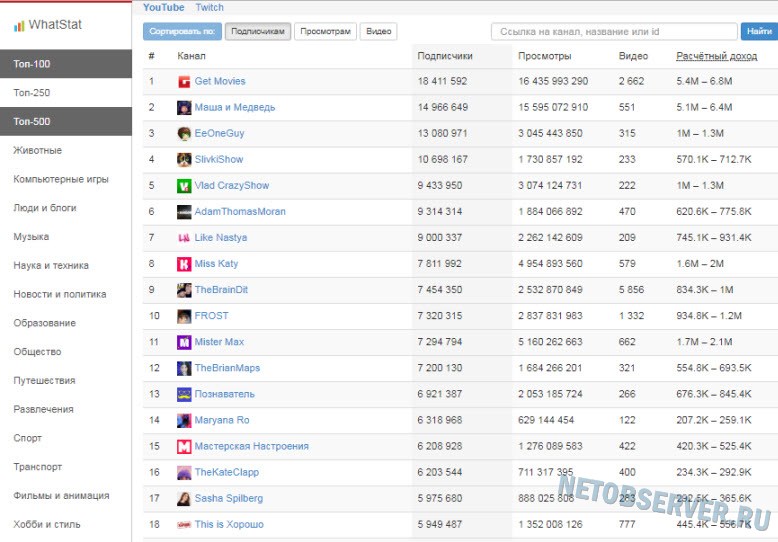The height and width of the screenshot is (542, 778).
Task: Select the Общество category
Action: pos(37,352)
